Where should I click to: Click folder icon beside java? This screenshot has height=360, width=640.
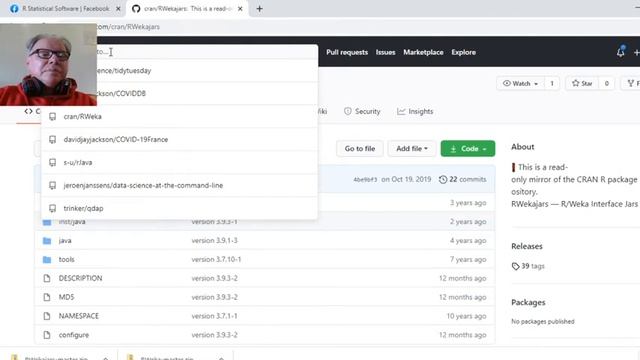47,241
